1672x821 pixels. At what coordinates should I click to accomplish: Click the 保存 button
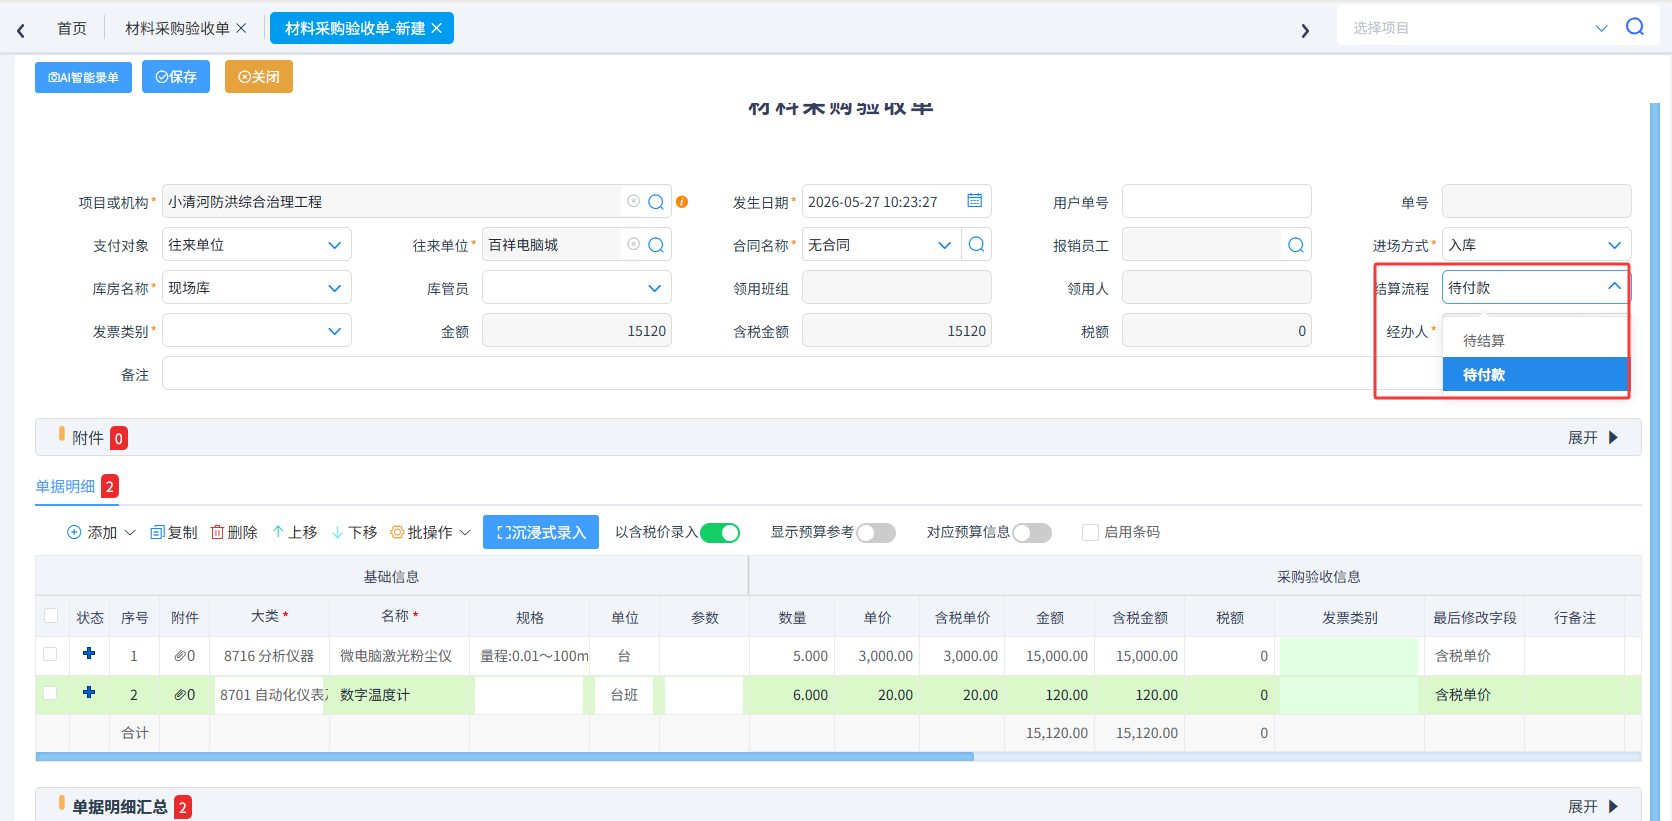click(176, 77)
